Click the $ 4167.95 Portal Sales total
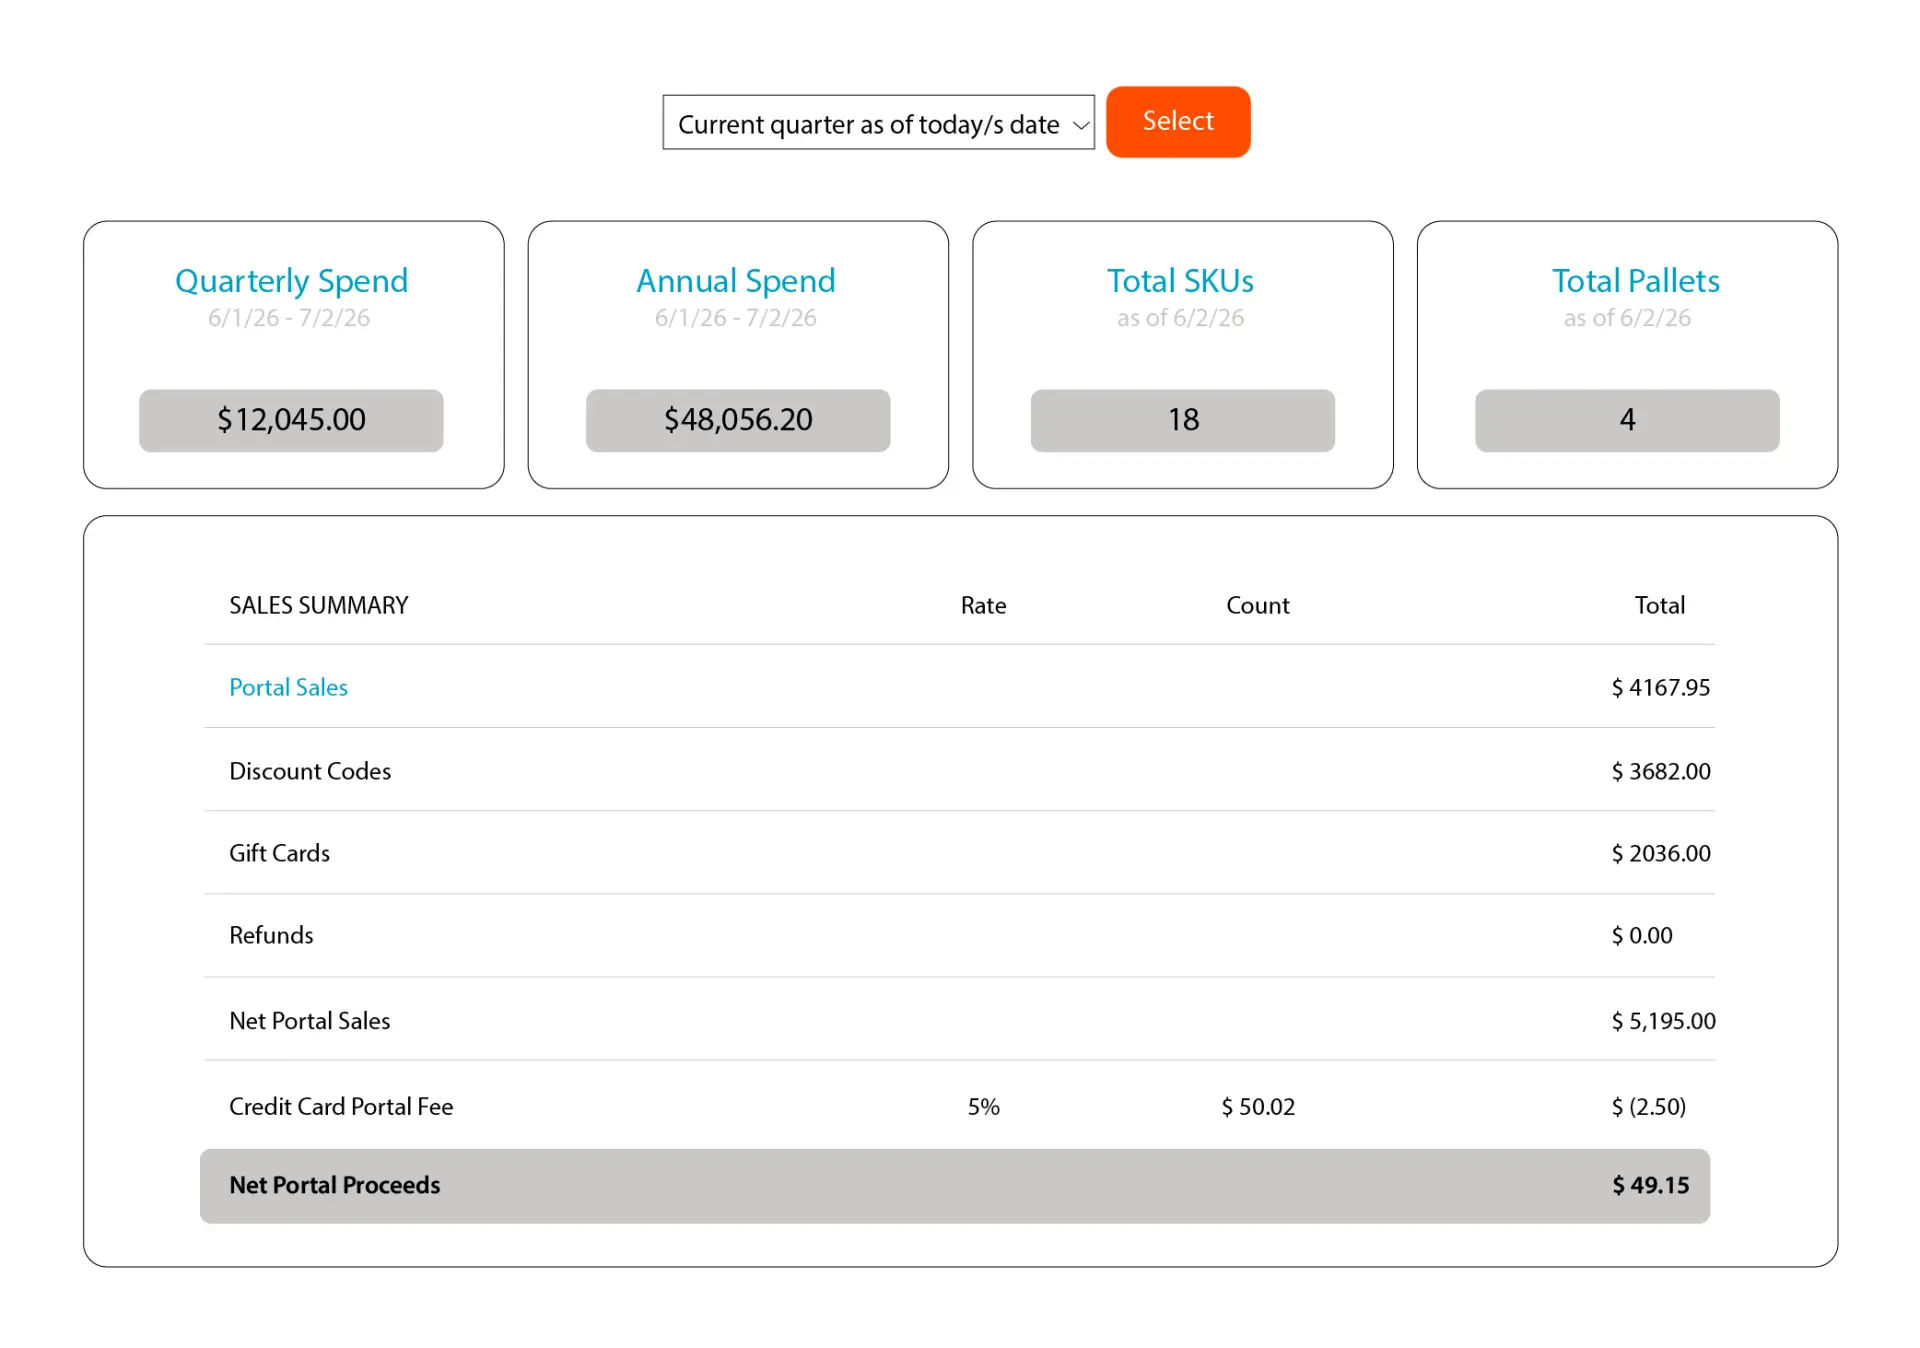The image size is (1920, 1348). [1660, 687]
